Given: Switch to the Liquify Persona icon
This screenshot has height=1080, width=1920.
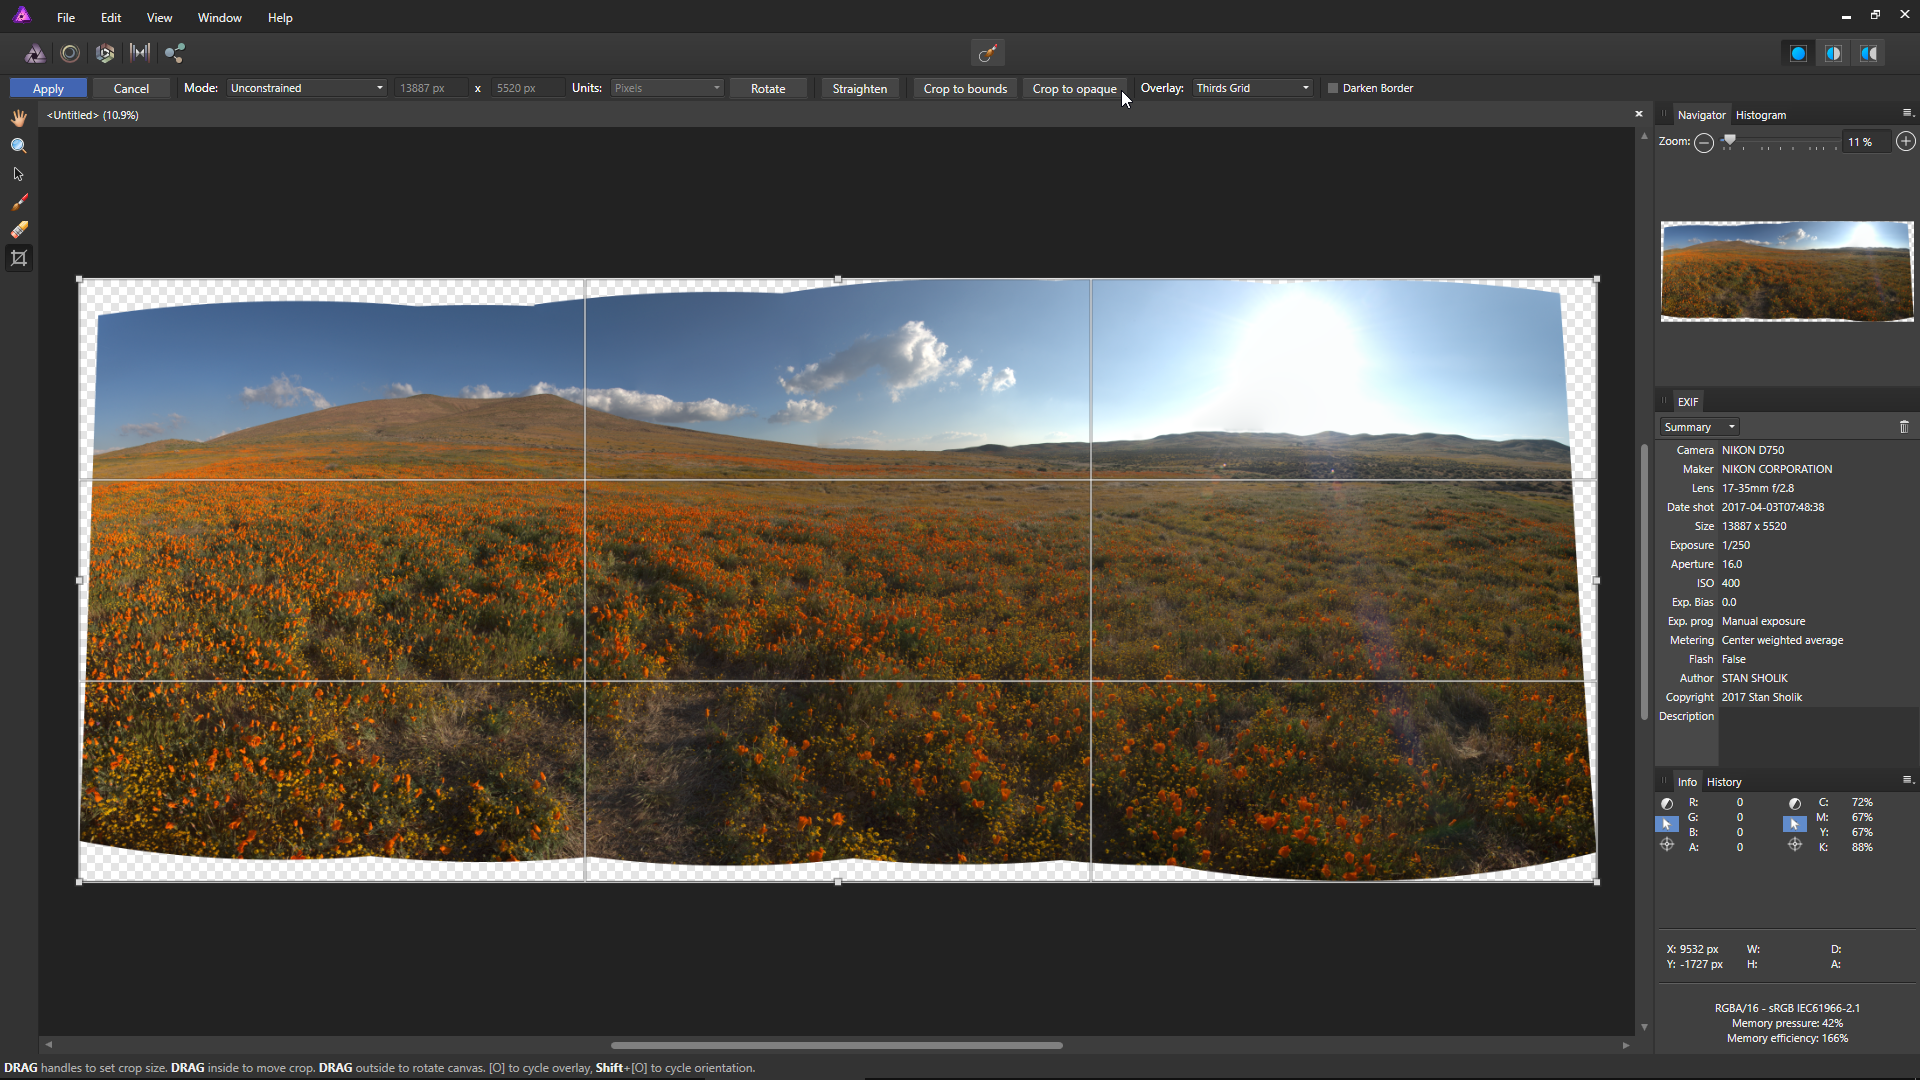Looking at the screenshot, I should [70, 53].
